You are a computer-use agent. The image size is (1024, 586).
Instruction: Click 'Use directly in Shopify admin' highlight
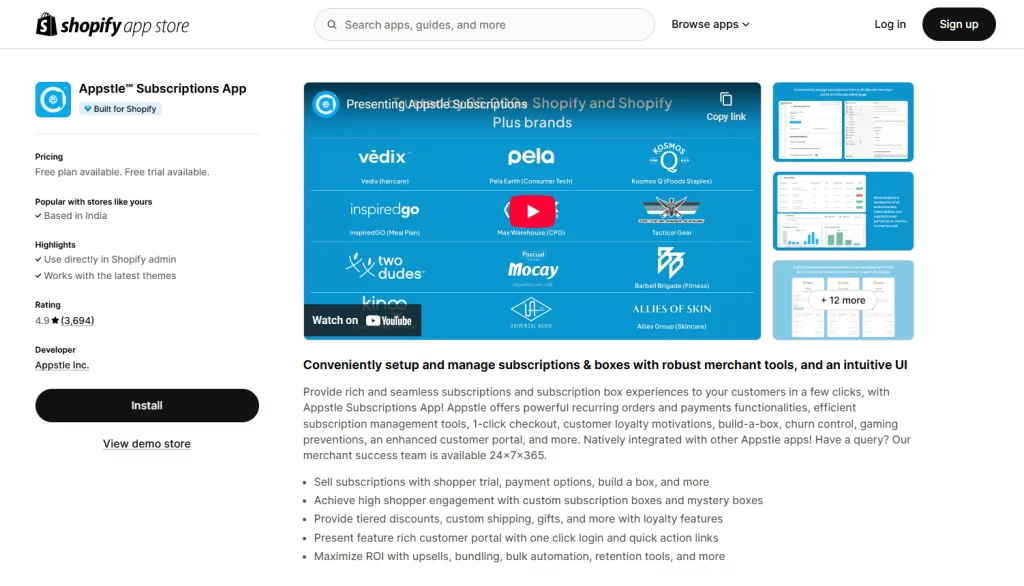tap(110, 259)
